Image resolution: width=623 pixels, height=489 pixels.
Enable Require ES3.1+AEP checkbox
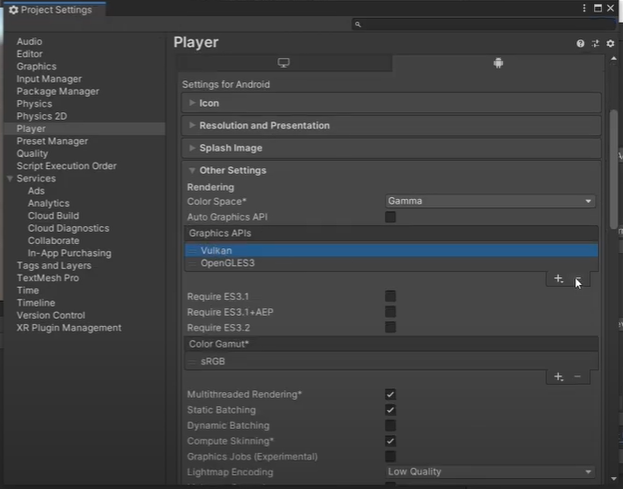[390, 312]
